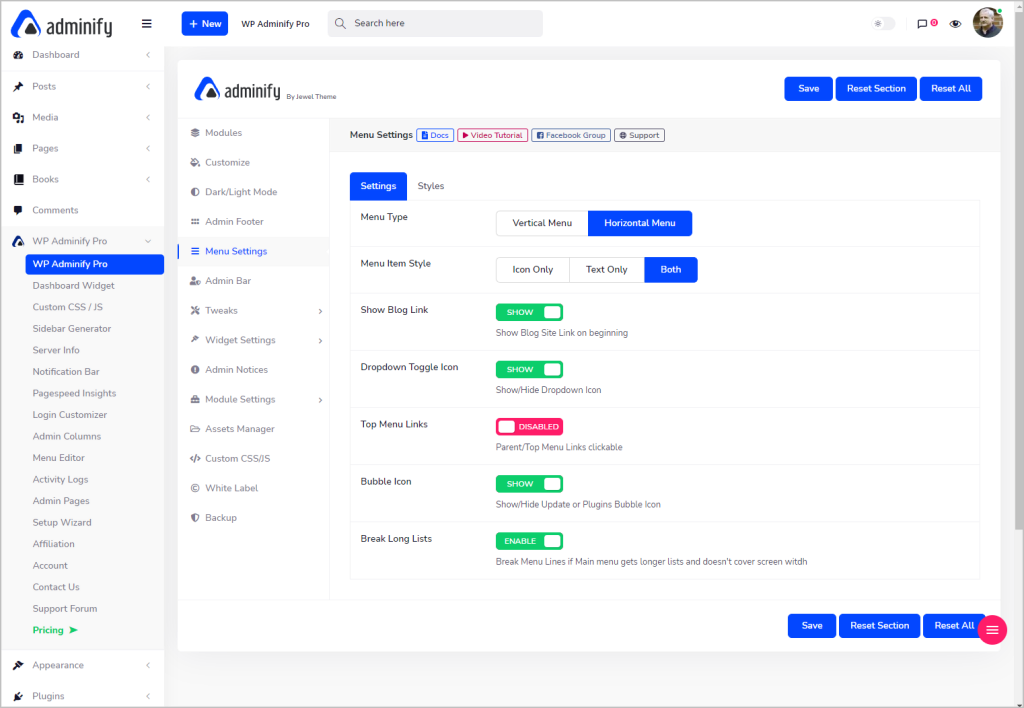Click the eye preview icon in the header

(955, 24)
